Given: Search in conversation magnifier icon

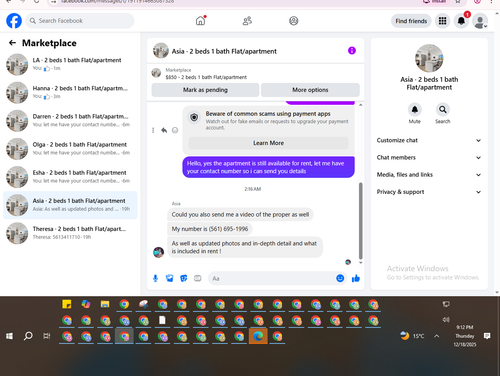Looking at the screenshot, I should (x=443, y=110).
